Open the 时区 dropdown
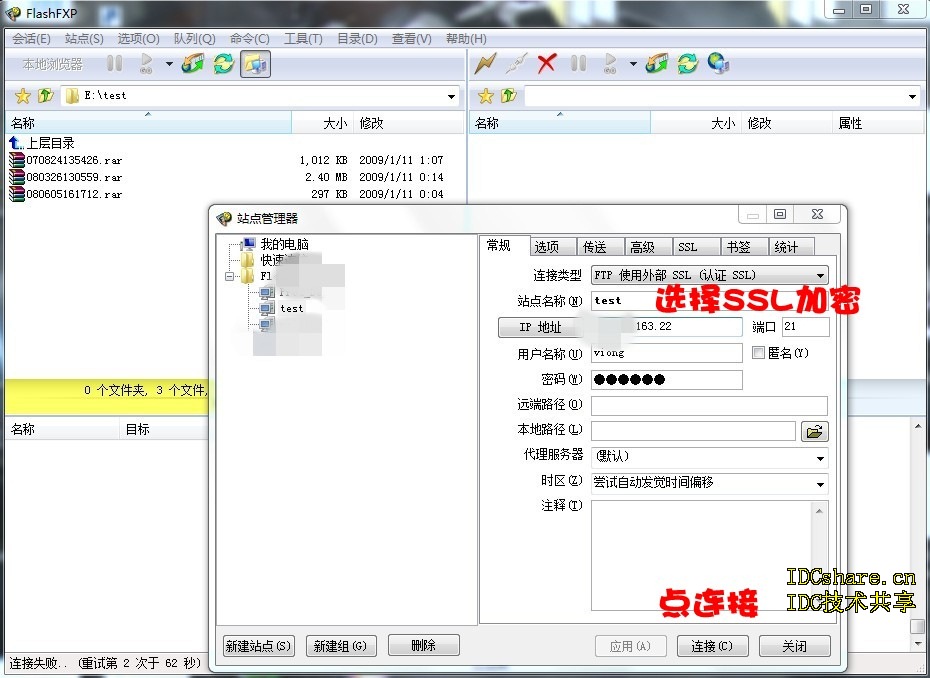The height and width of the screenshot is (678, 930). pyautogui.click(x=709, y=483)
